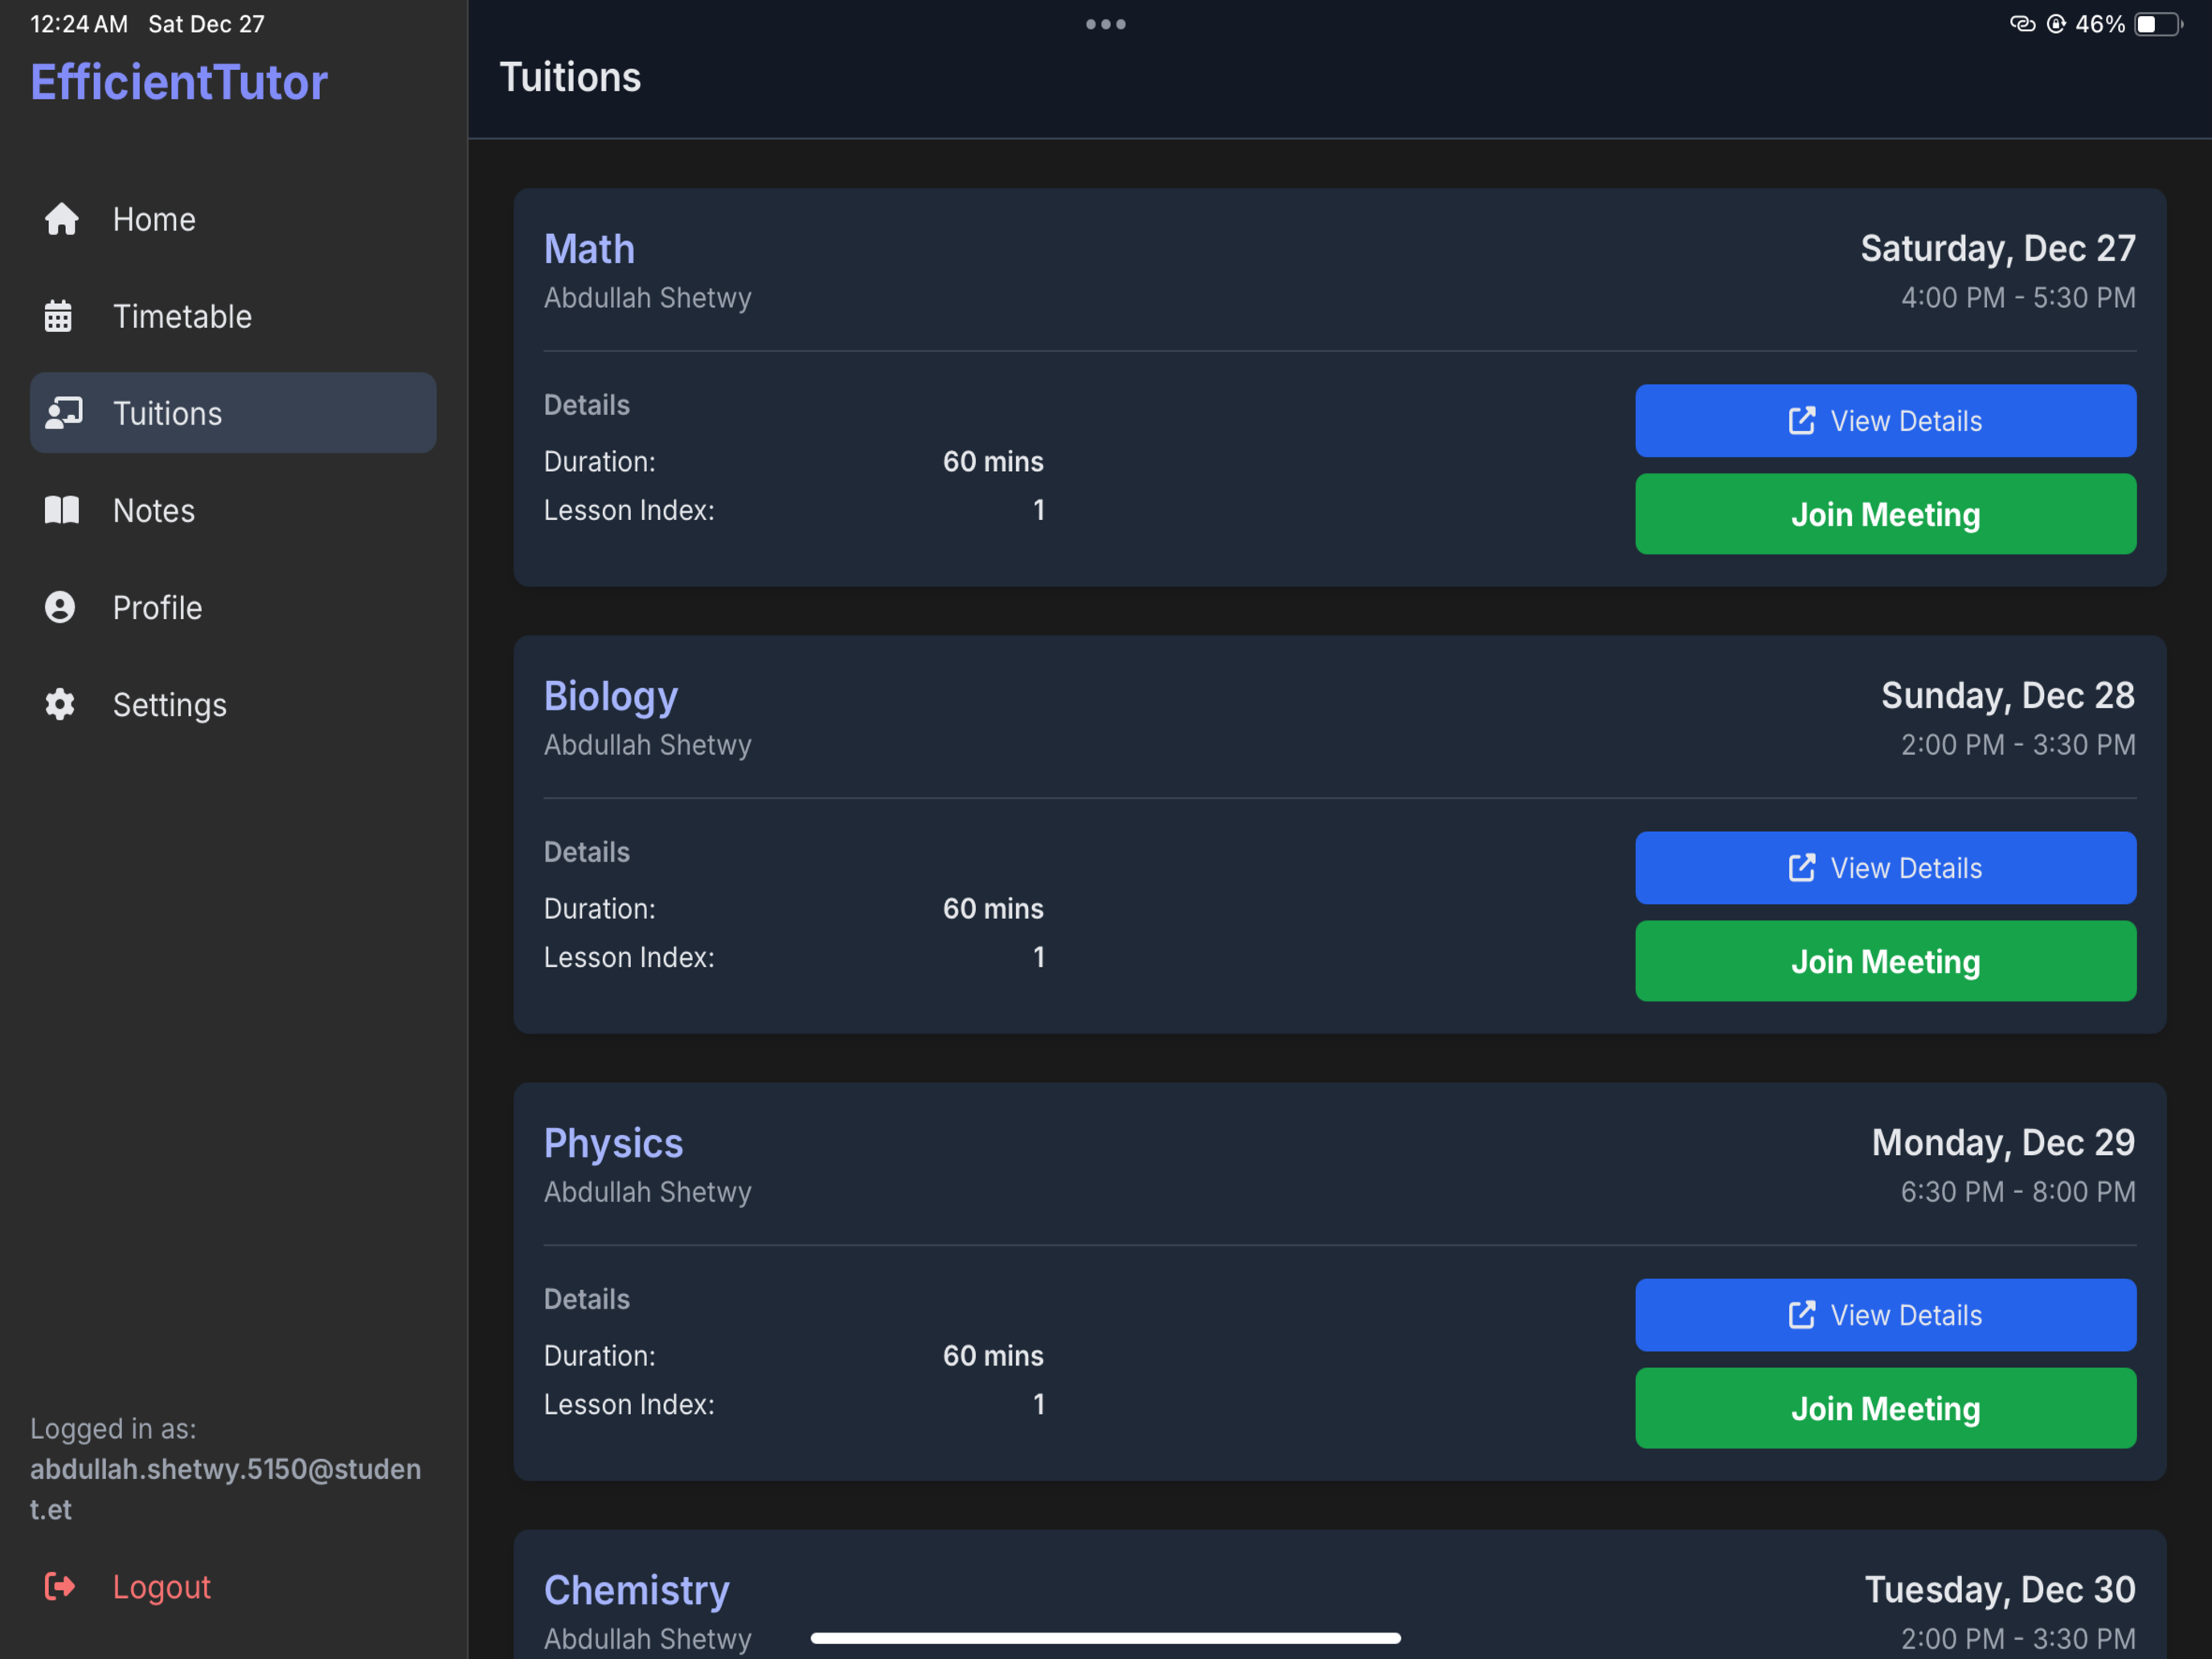Click the Settings gear icon
Image resolution: width=2212 pixels, height=1659 pixels.
[x=60, y=704]
